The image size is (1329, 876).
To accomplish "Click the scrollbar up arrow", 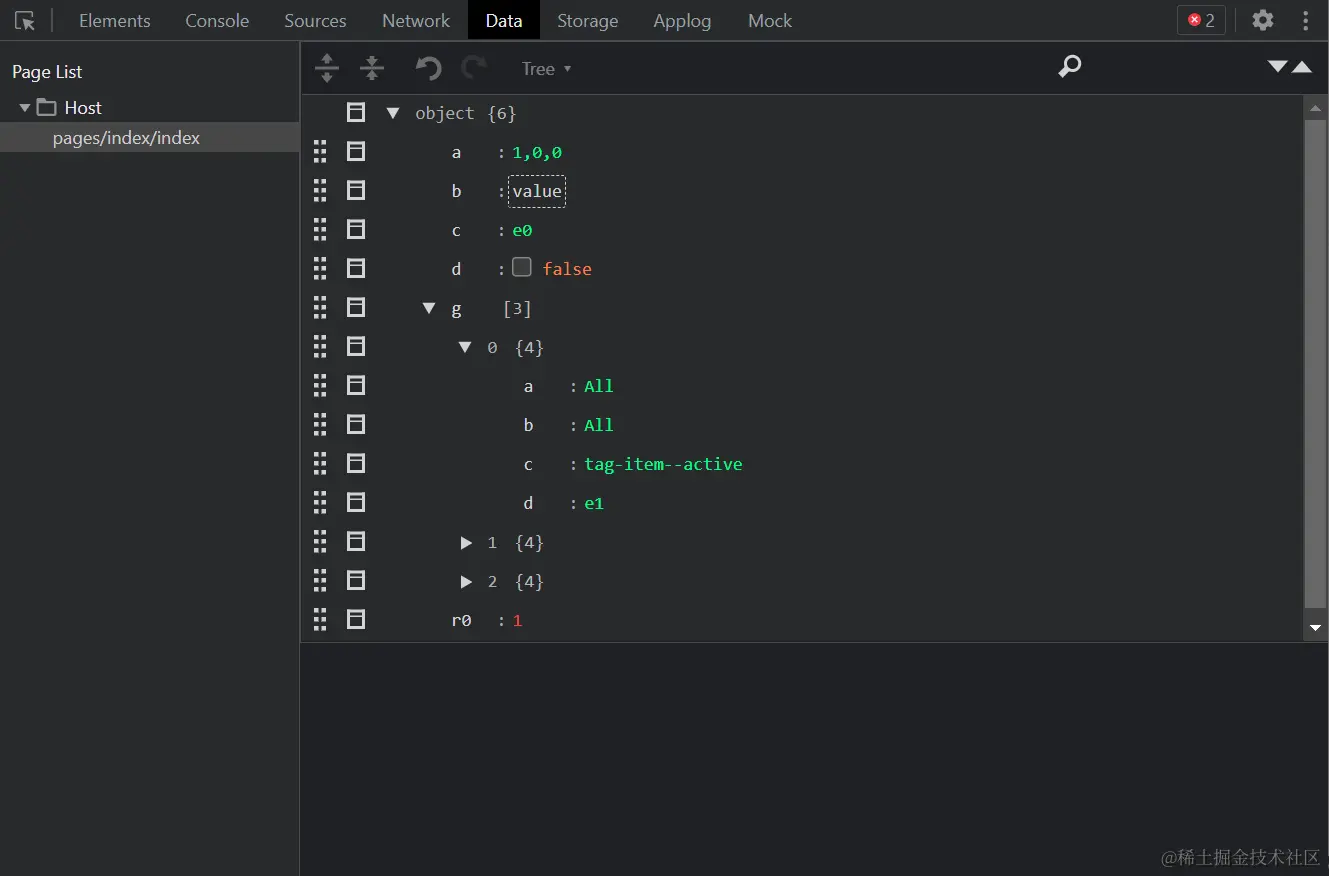I will click(1315, 106).
